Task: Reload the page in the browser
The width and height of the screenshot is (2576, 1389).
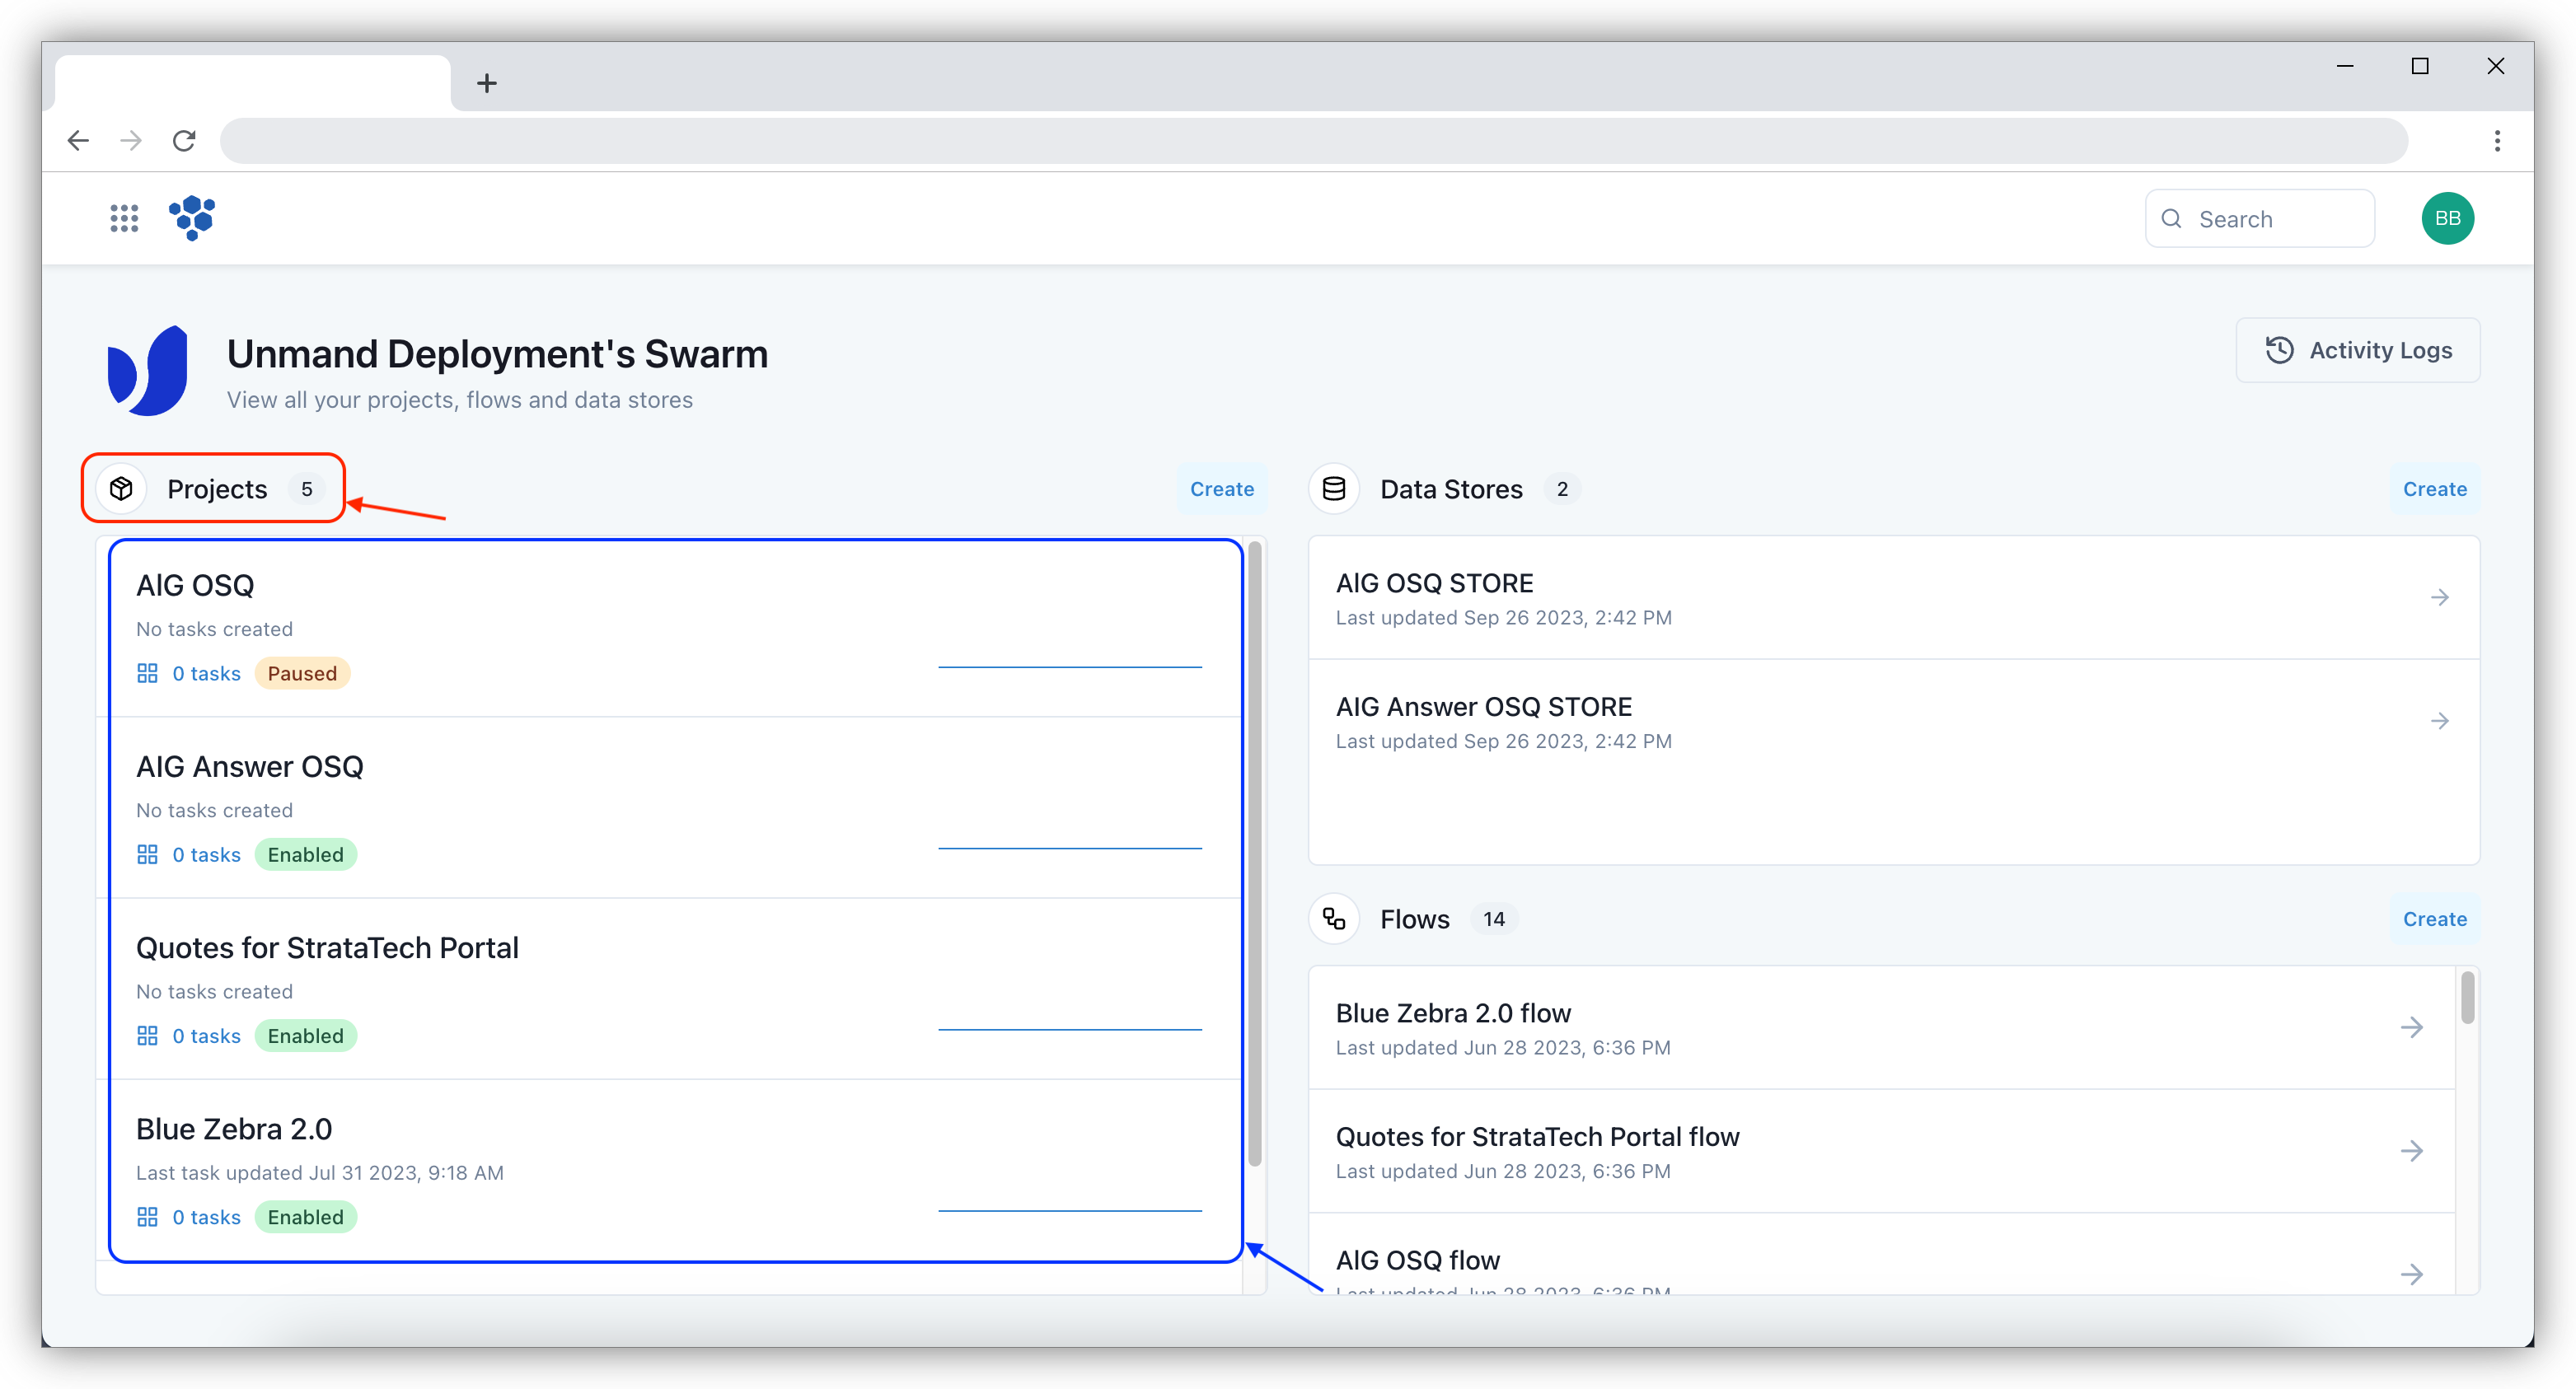Action: 184,141
